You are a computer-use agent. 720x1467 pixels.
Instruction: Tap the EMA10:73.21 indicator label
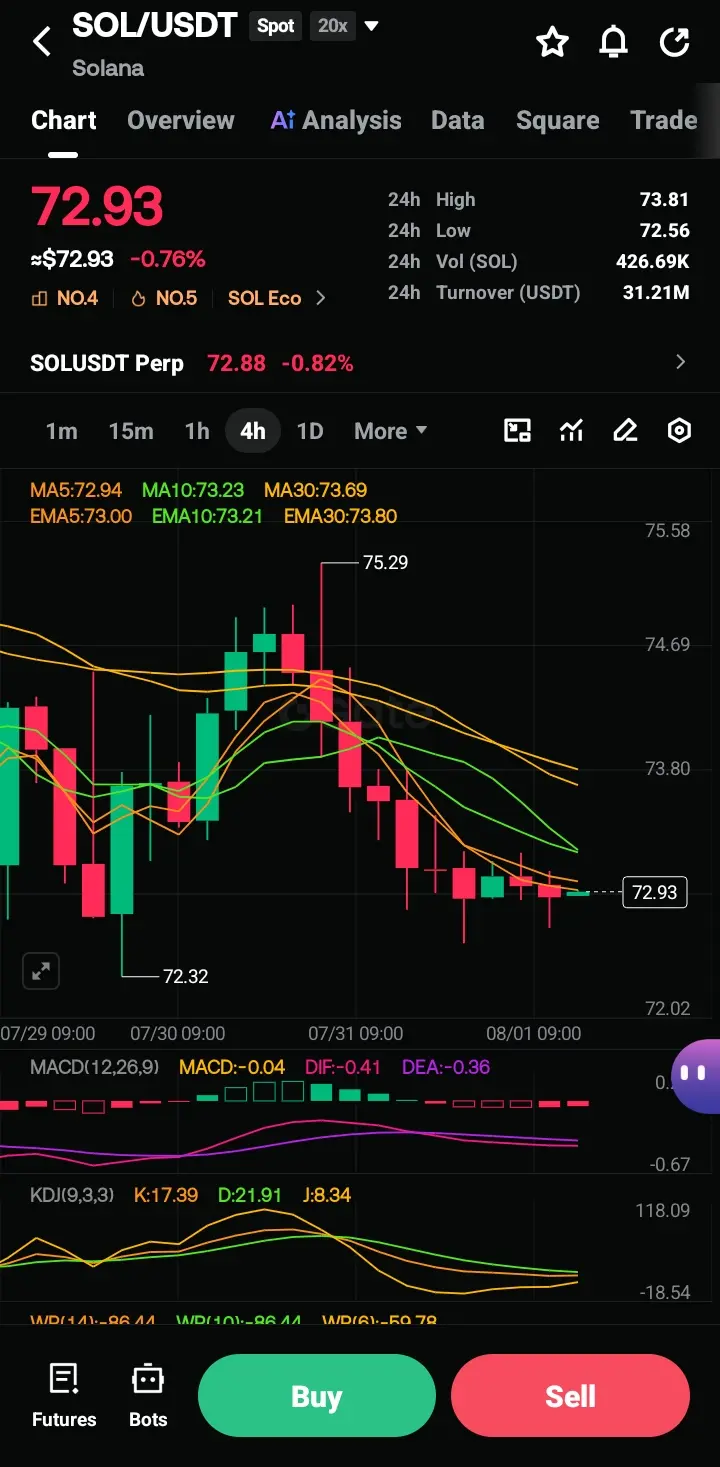(x=208, y=516)
